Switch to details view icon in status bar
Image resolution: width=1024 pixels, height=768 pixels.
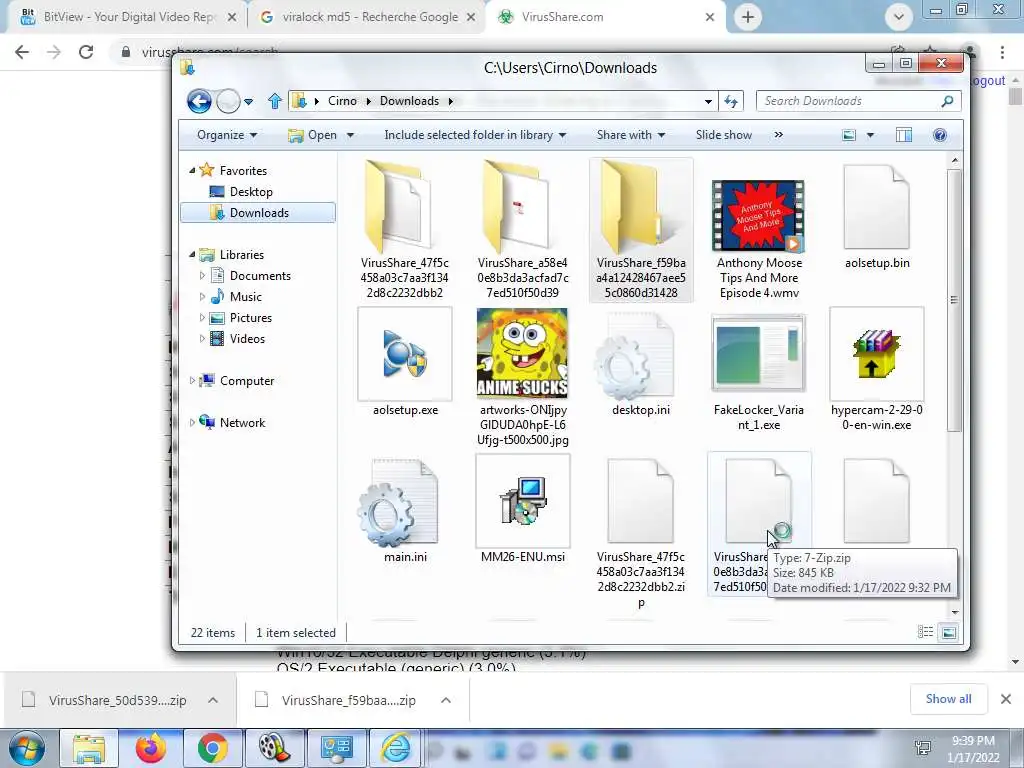click(x=925, y=632)
